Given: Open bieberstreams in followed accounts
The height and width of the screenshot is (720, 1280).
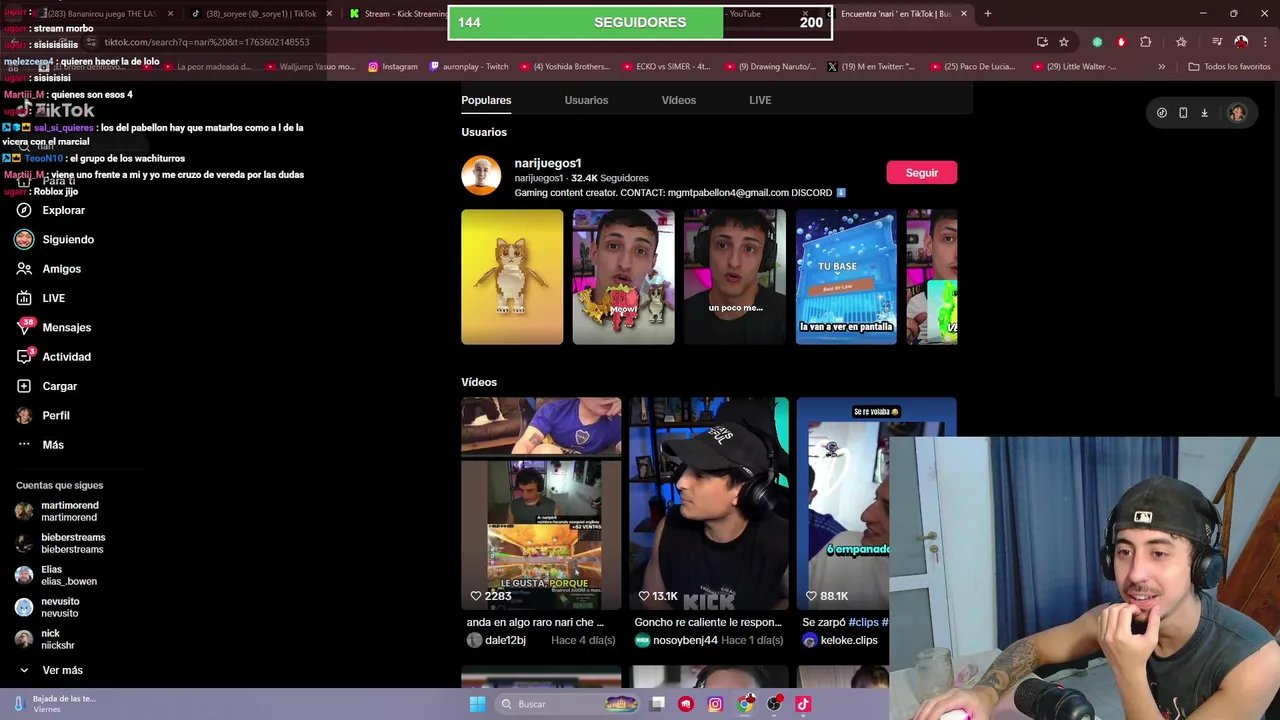Looking at the screenshot, I should point(61,543).
